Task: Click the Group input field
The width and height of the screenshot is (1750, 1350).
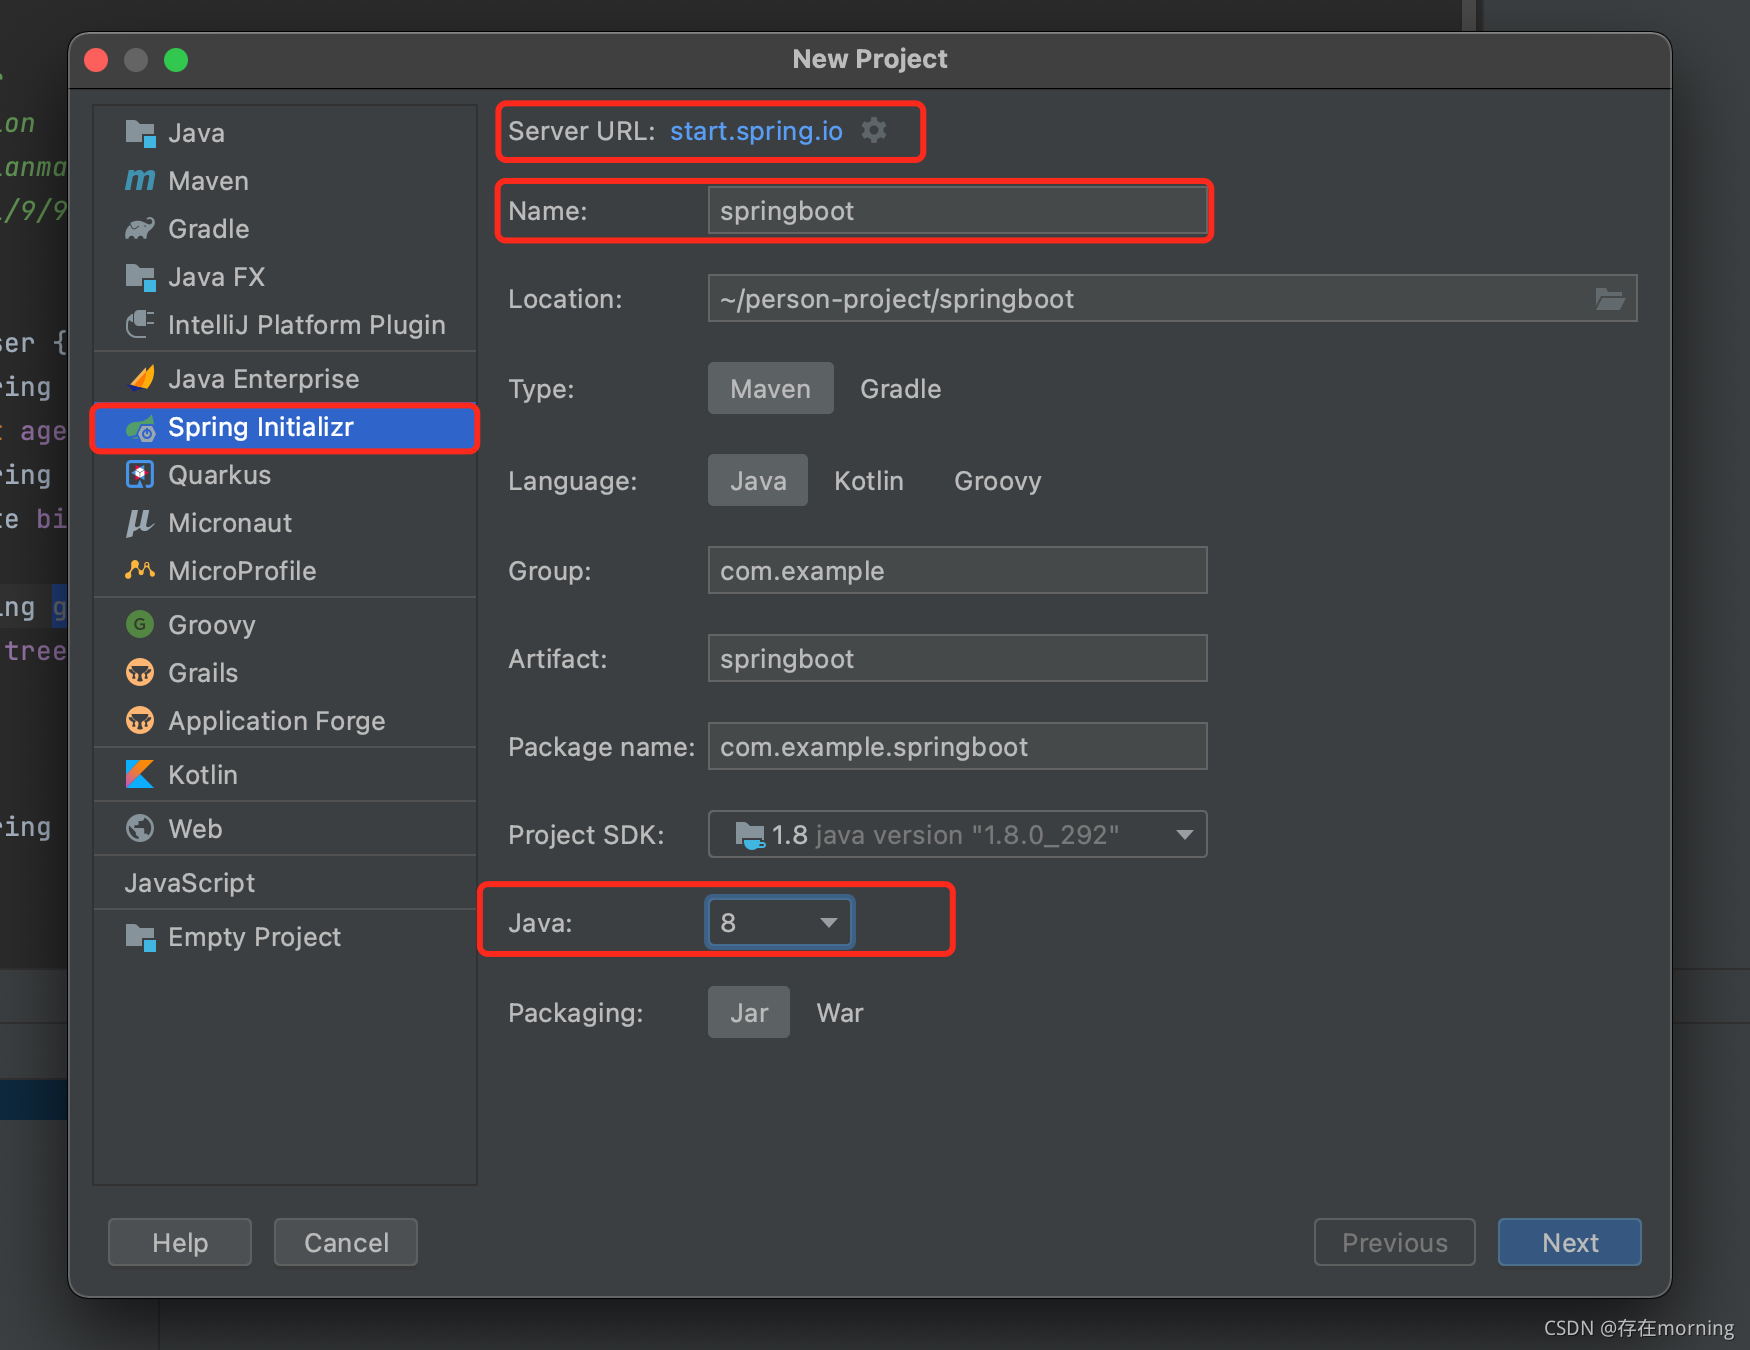Action: point(957,571)
